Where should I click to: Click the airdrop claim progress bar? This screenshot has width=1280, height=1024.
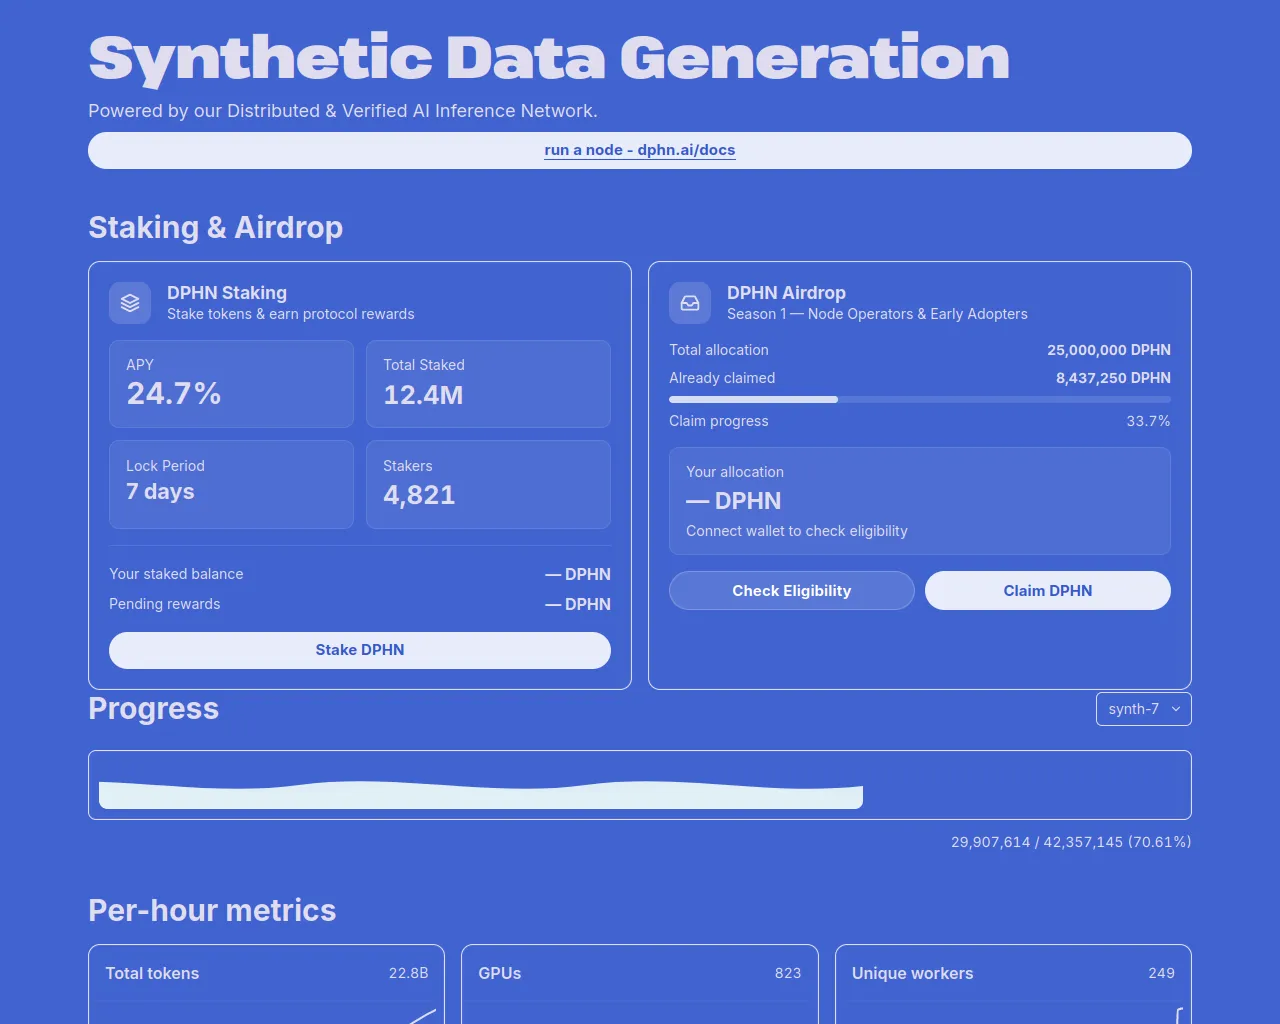tap(920, 399)
